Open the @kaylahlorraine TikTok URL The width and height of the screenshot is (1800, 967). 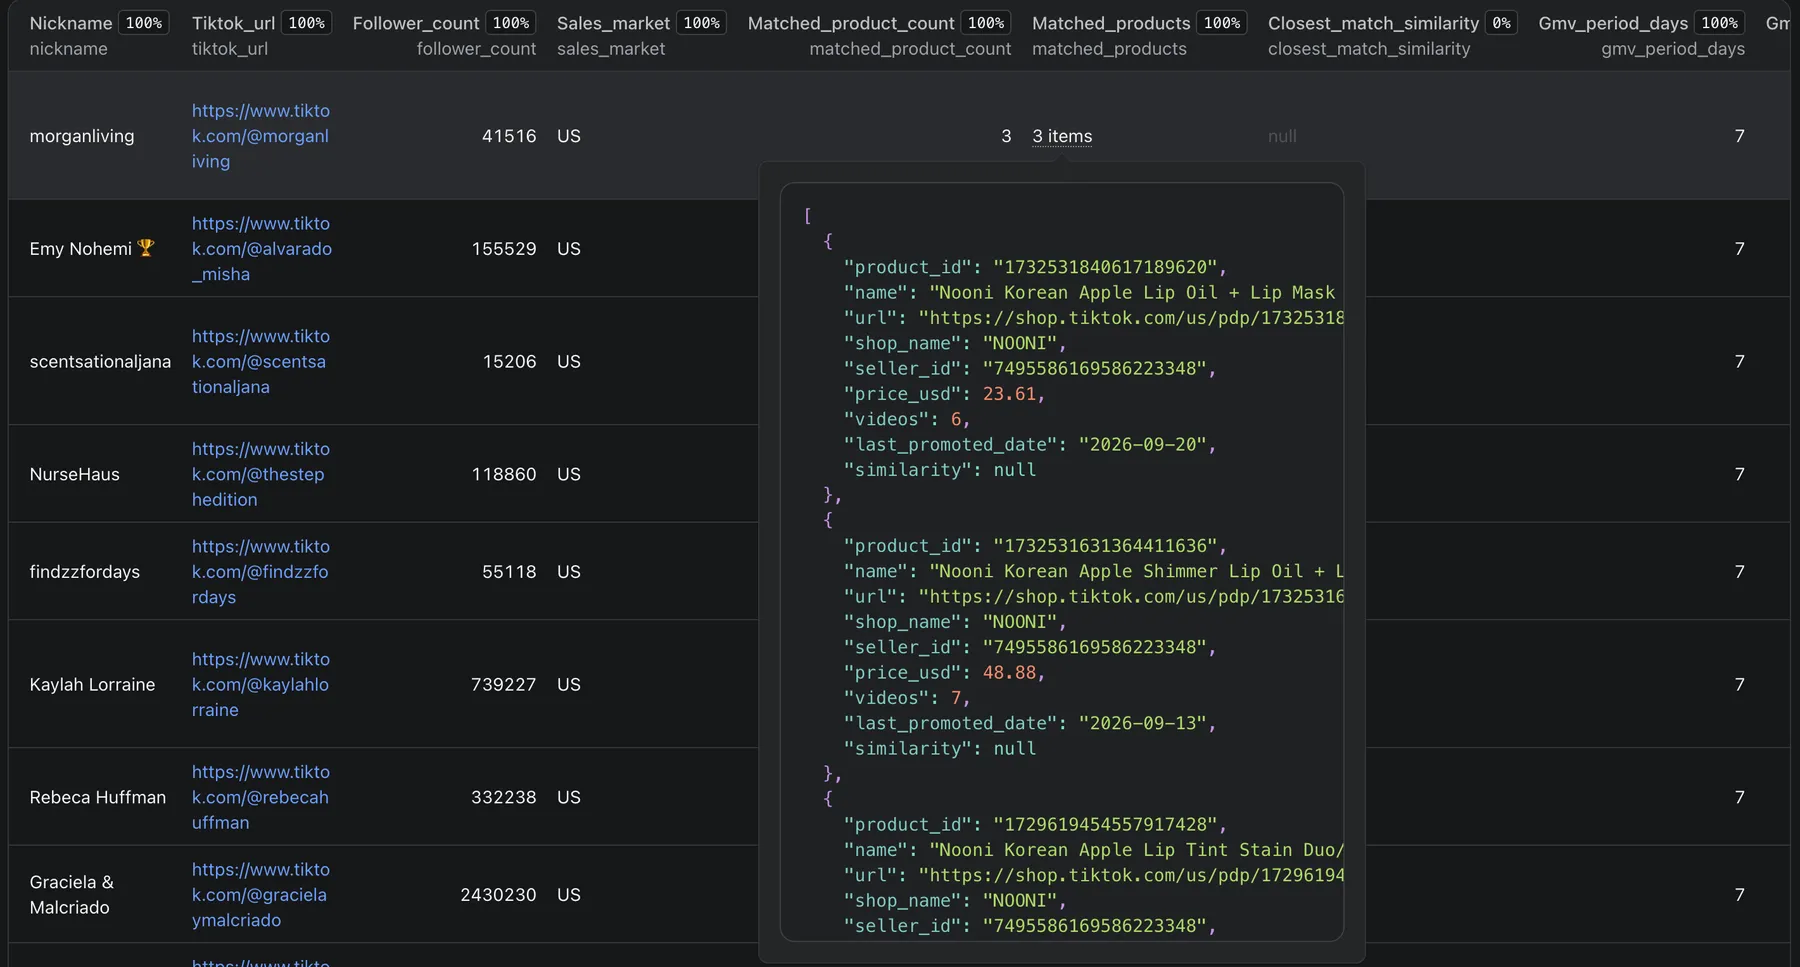click(x=261, y=685)
